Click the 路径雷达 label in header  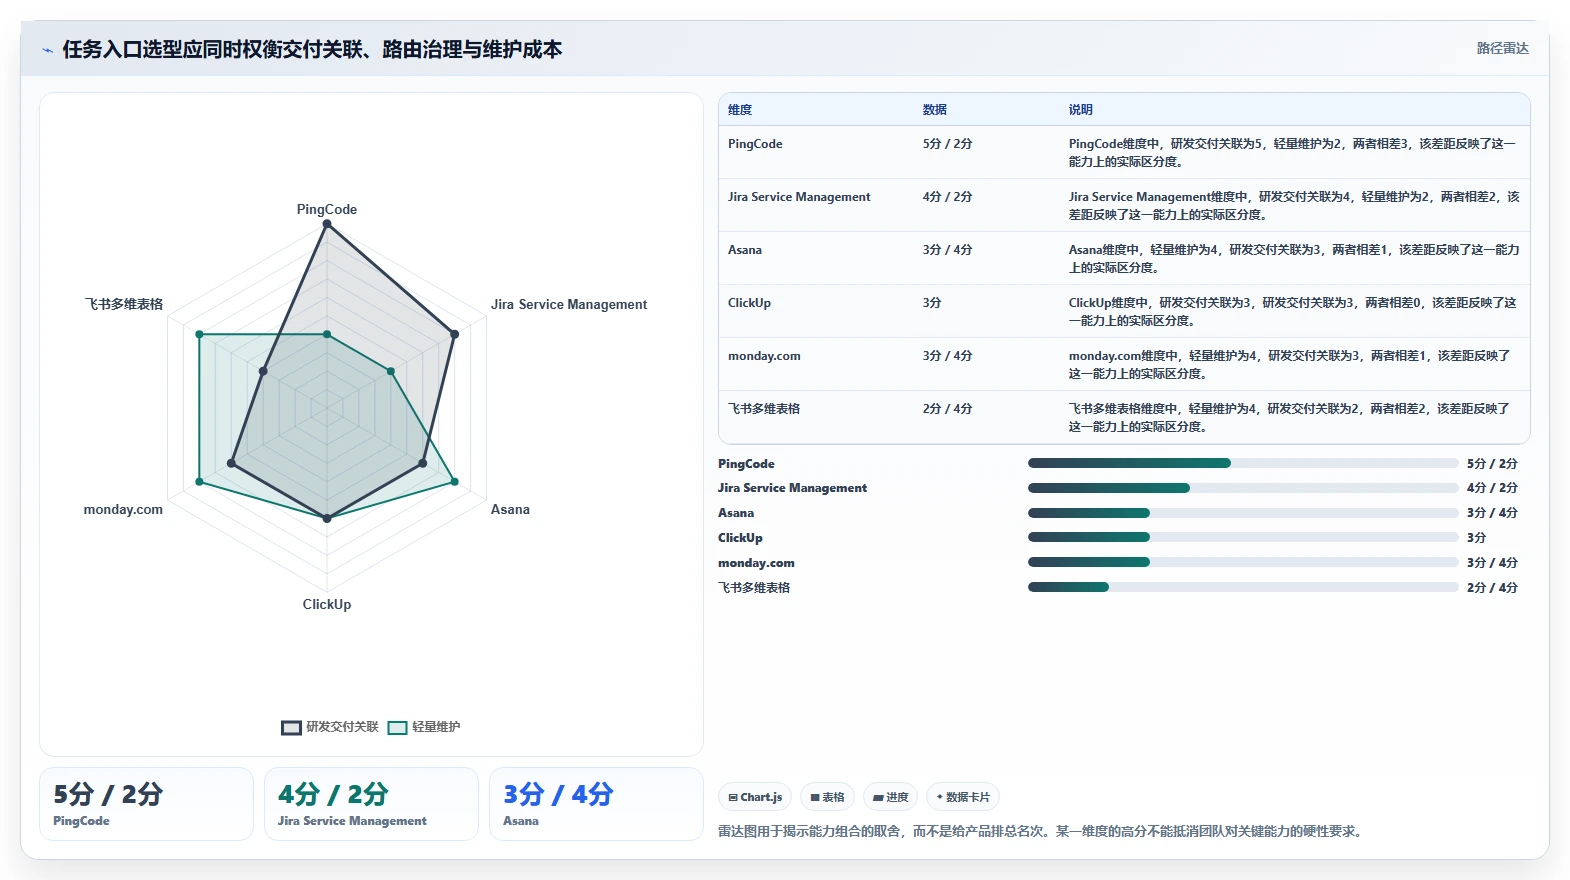1502,48
